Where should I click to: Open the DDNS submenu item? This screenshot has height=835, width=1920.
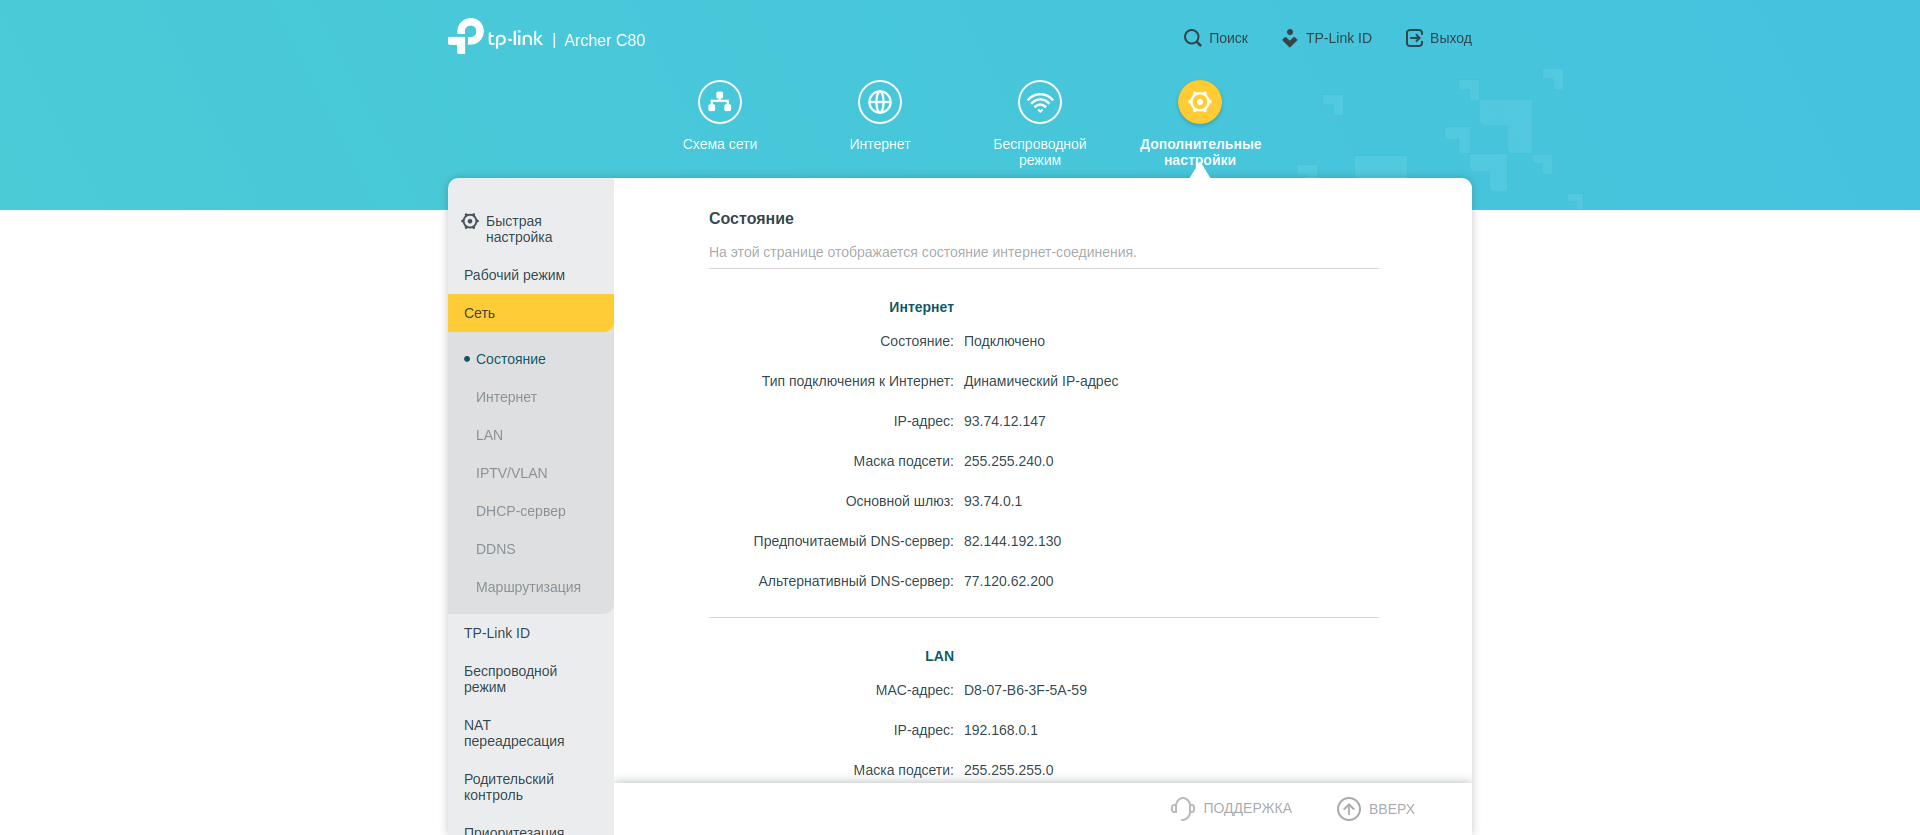tap(495, 549)
